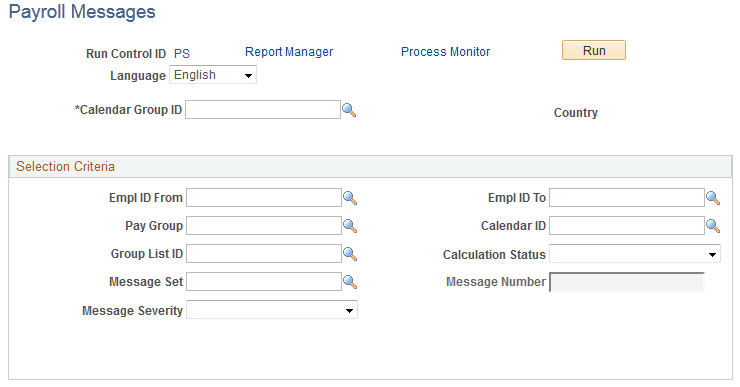Click the Selection Criteria header
The width and height of the screenshot is (740, 387).
(370, 167)
